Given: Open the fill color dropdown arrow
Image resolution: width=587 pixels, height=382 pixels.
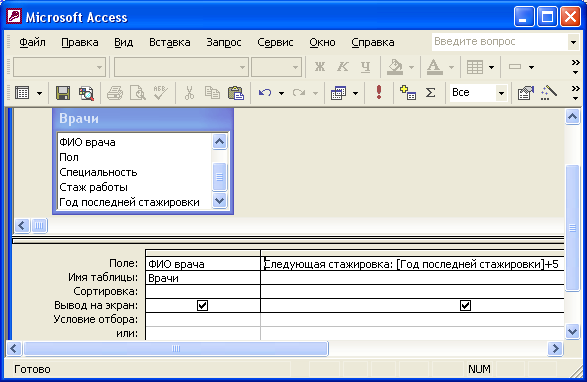Looking at the screenshot, I should tap(412, 67).
